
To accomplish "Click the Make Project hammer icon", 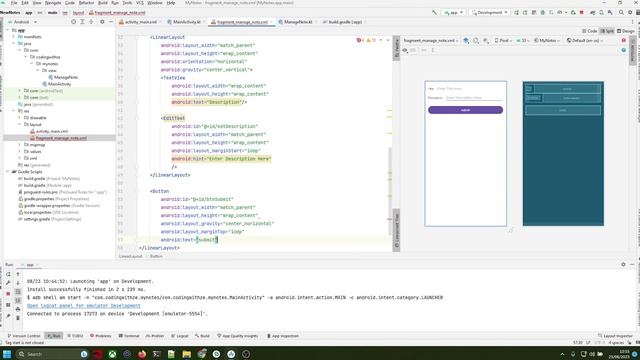I will click(x=434, y=13).
